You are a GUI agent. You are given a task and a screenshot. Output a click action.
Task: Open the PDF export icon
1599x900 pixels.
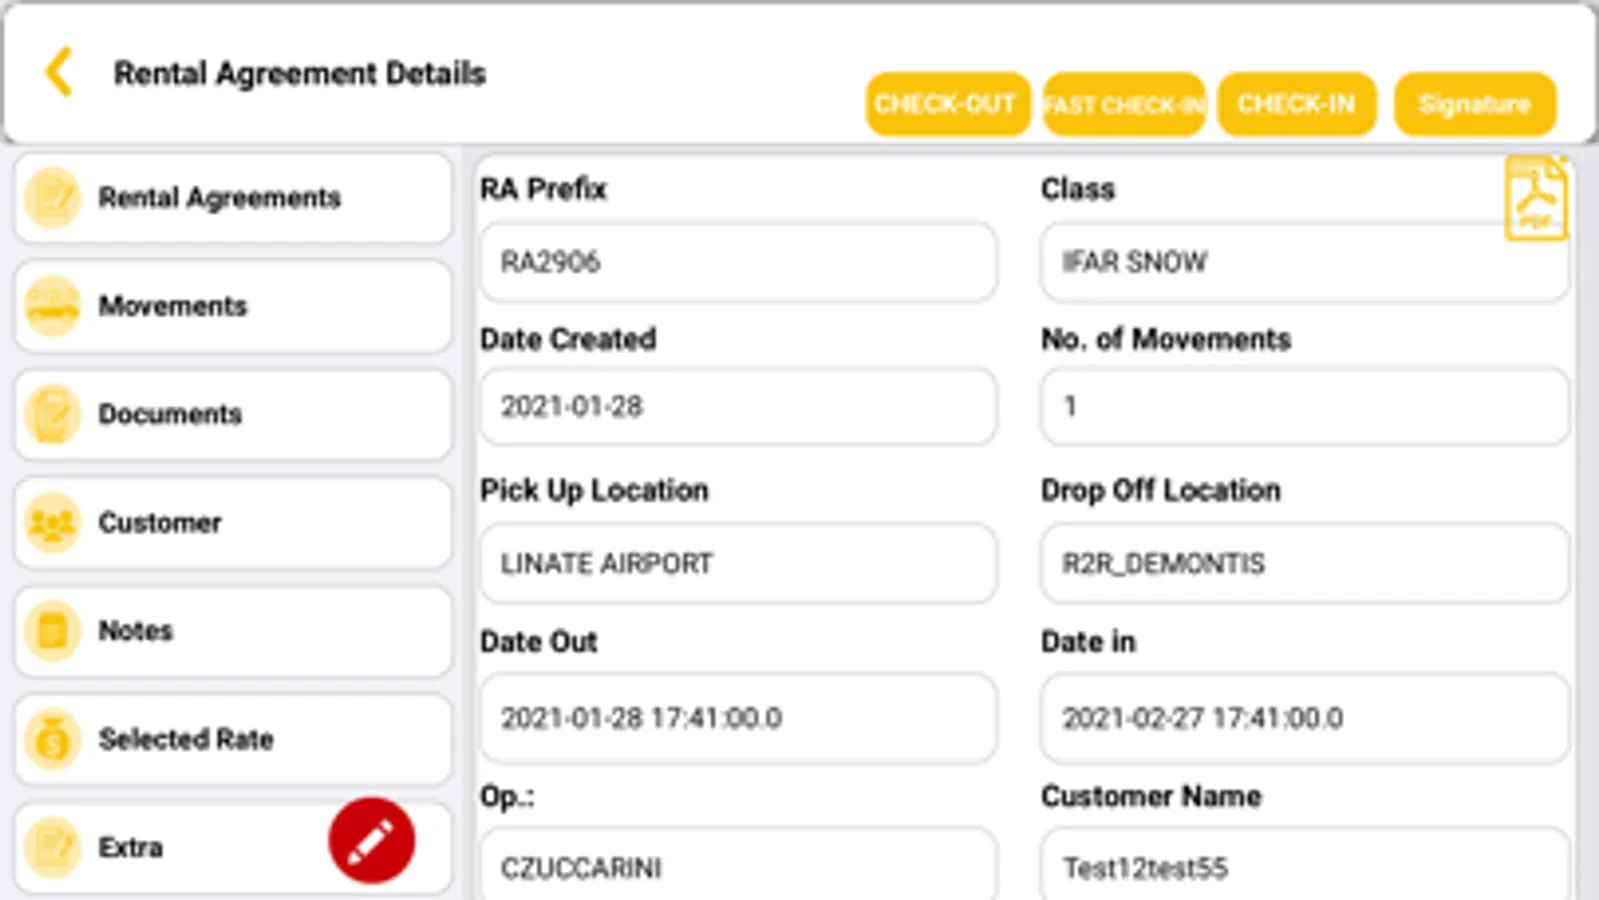coord(1535,199)
